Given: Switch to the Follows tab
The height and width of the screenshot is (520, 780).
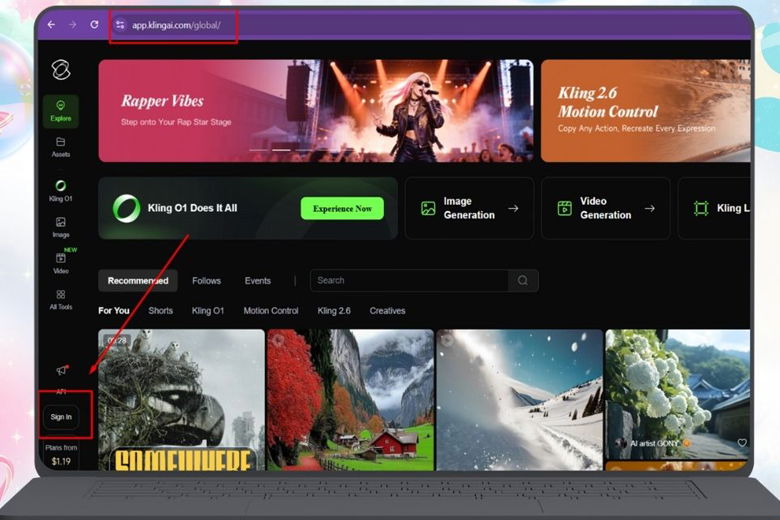Looking at the screenshot, I should coord(206,281).
